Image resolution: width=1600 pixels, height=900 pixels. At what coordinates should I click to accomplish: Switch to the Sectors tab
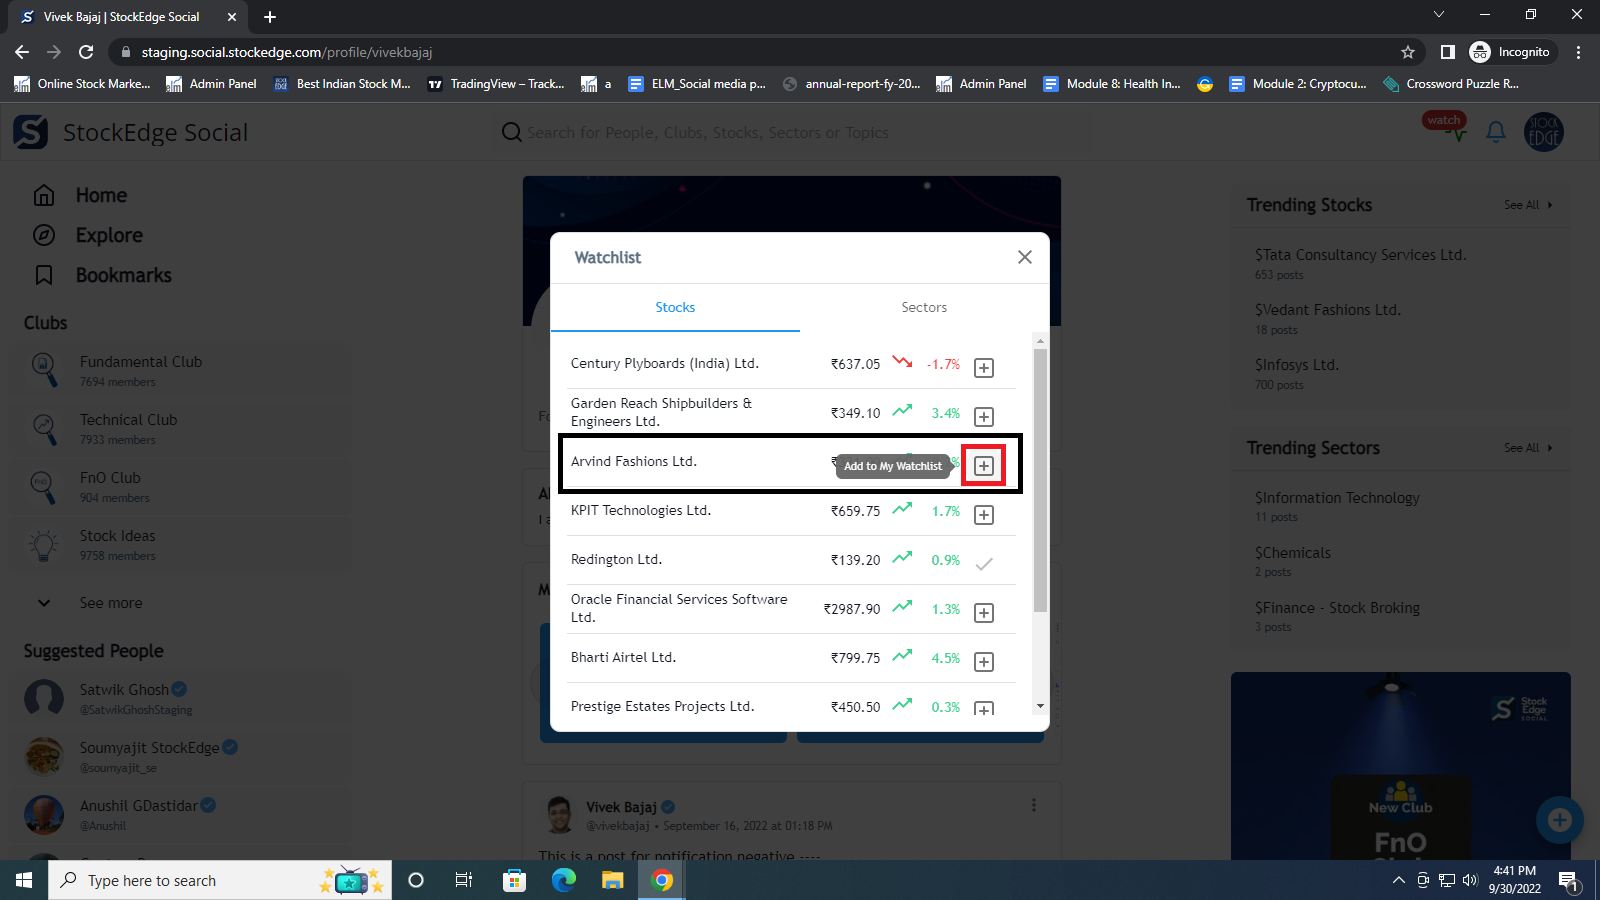[924, 307]
